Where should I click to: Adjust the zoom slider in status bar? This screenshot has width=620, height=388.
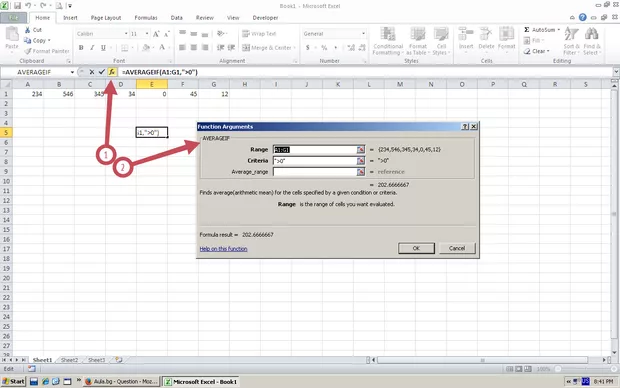558,369
